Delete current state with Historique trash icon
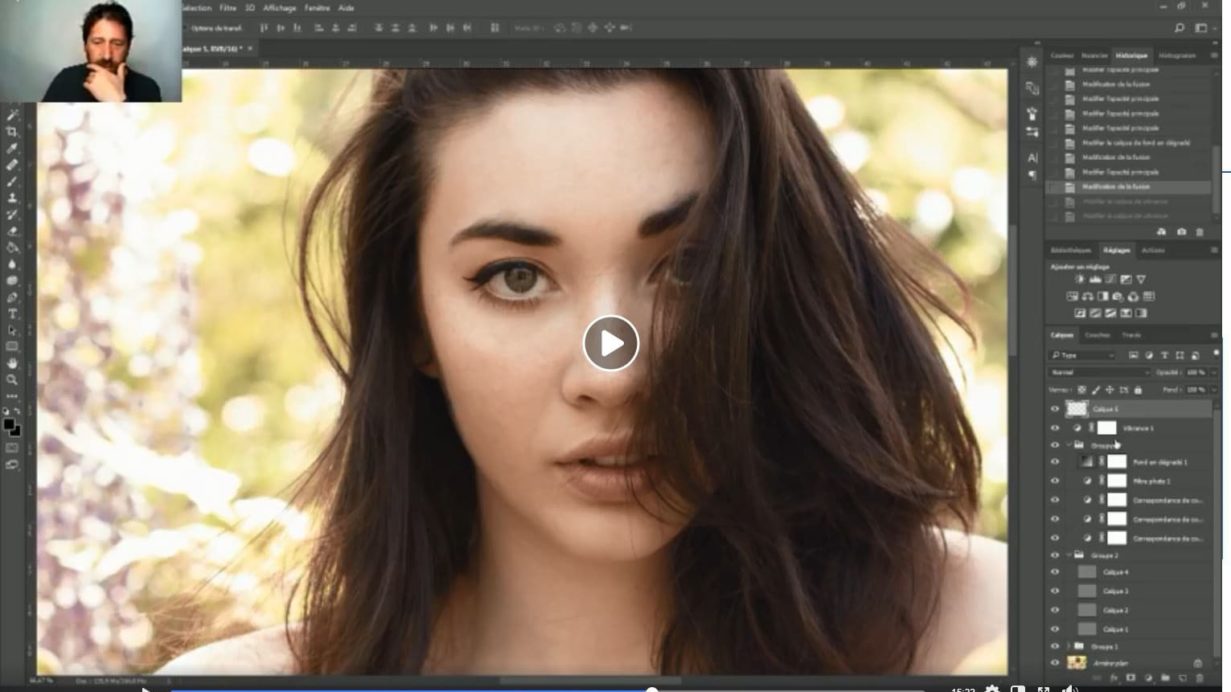 (1200, 232)
